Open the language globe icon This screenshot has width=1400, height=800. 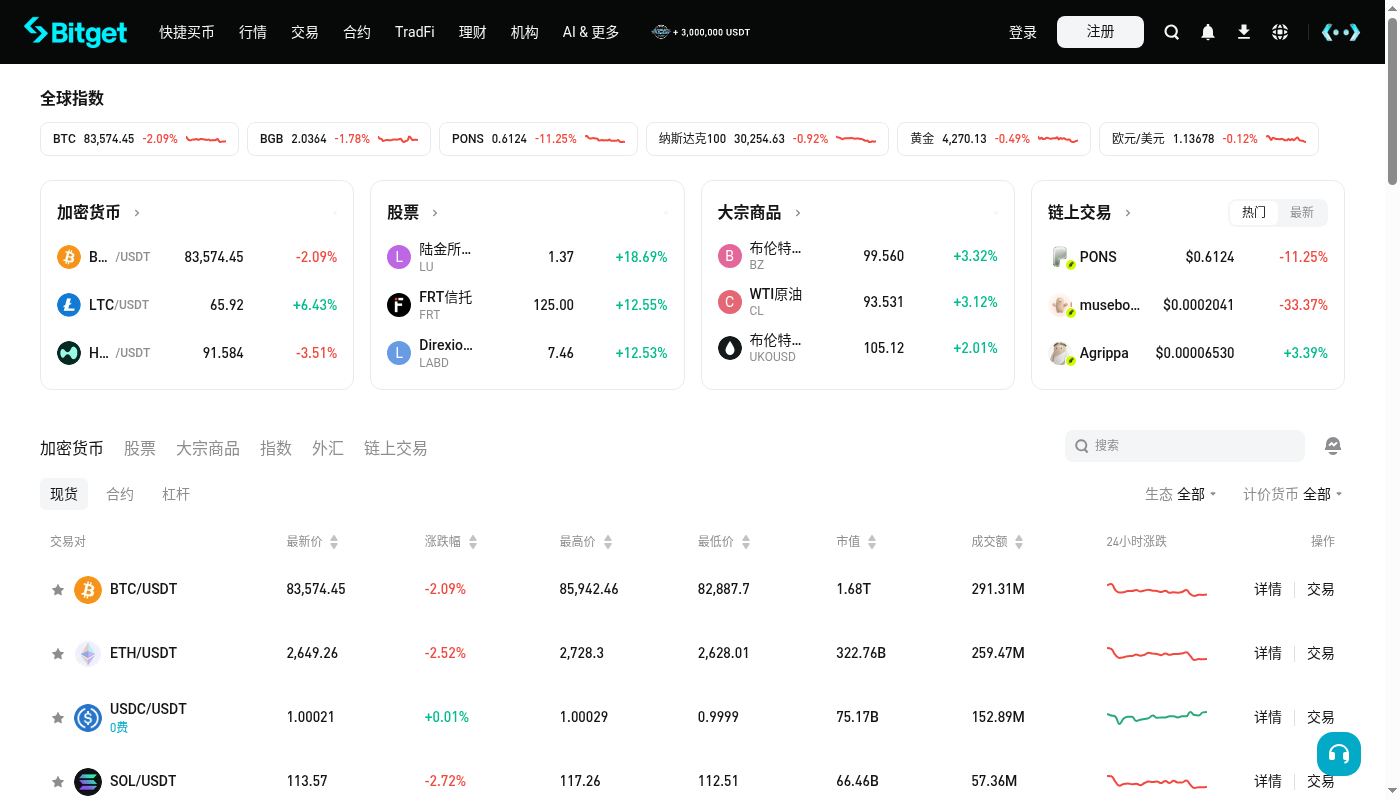[x=1280, y=32]
